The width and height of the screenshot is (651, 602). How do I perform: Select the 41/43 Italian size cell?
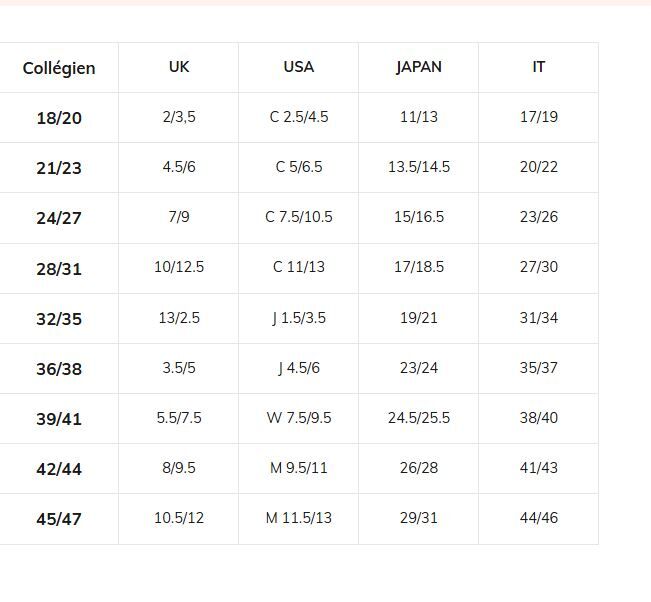pyautogui.click(x=539, y=468)
